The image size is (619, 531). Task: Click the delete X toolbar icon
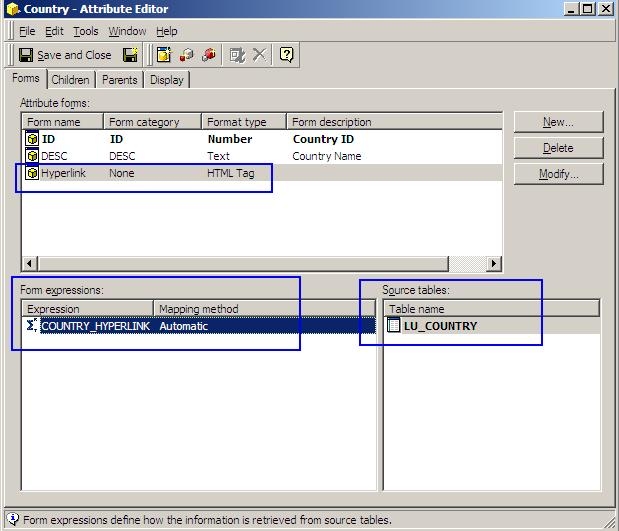259,55
